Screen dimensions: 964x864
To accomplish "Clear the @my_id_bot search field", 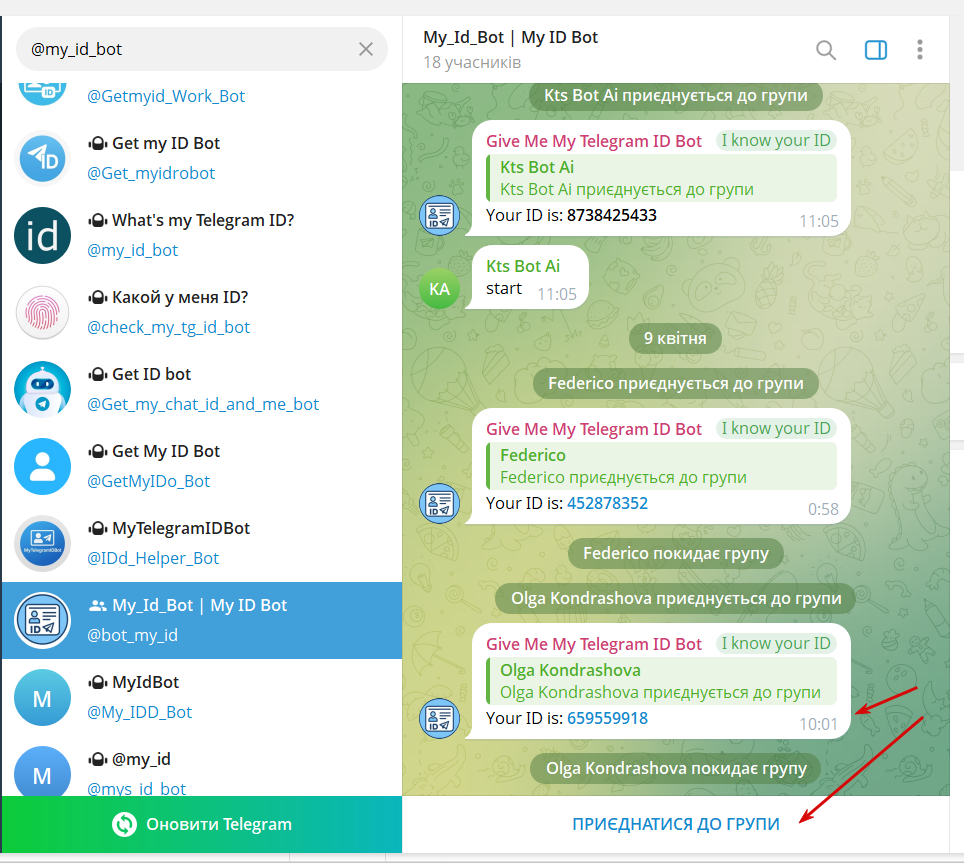I will 366,49.
